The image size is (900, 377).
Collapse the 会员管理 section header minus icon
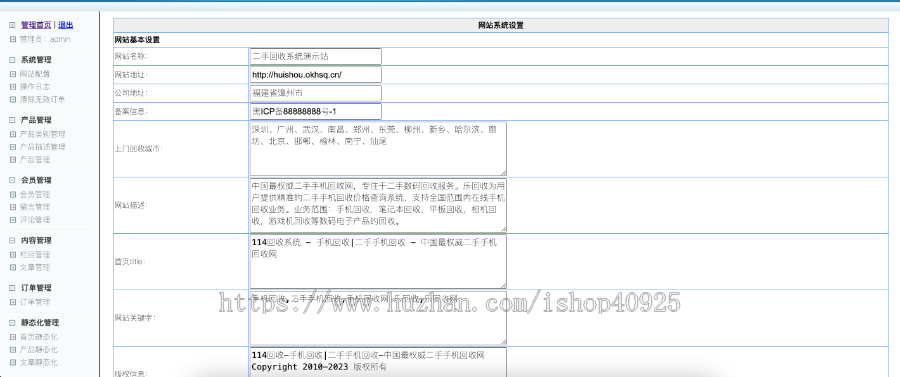pyautogui.click(x=13, y=180)
